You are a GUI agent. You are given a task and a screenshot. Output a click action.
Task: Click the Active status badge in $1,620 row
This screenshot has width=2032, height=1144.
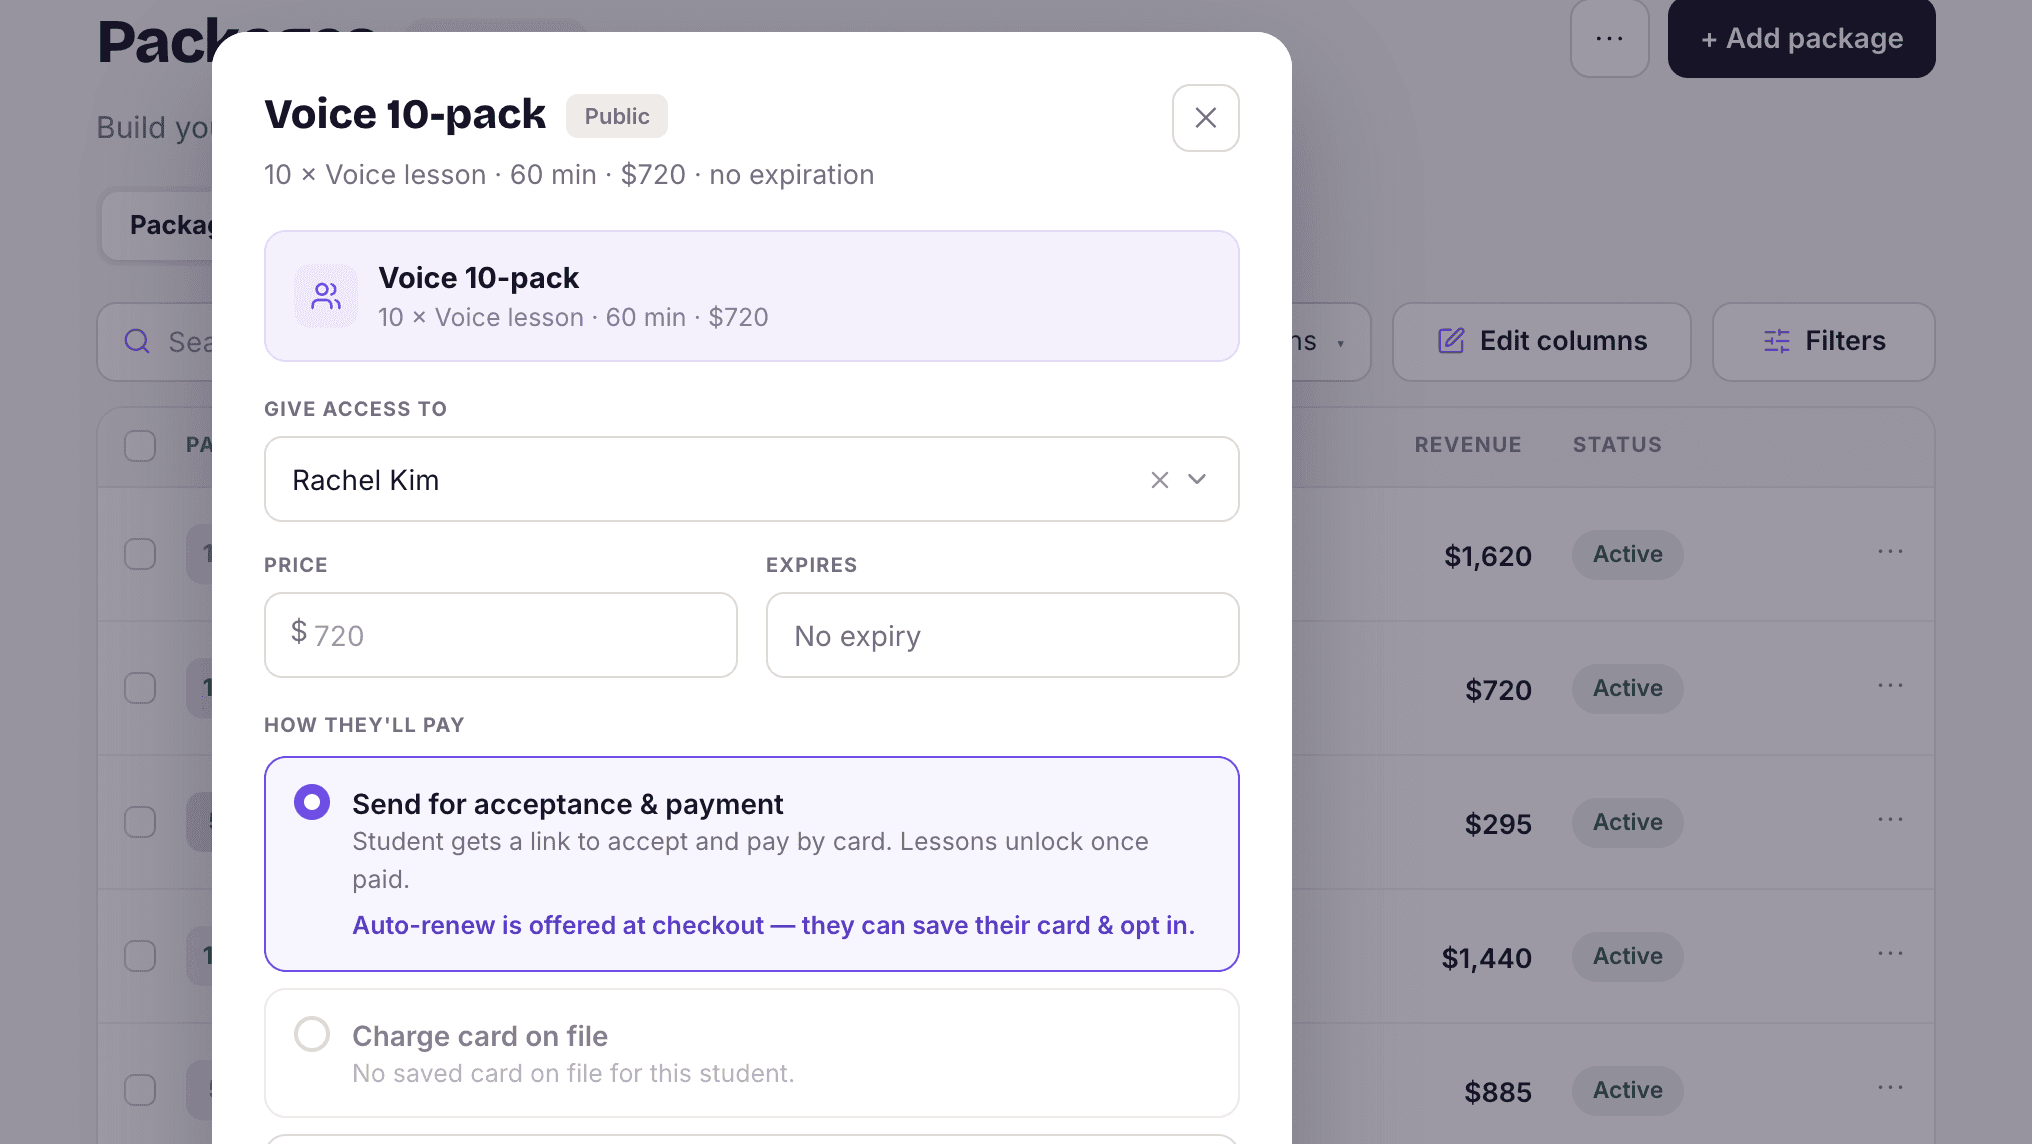coord(1627,554)
